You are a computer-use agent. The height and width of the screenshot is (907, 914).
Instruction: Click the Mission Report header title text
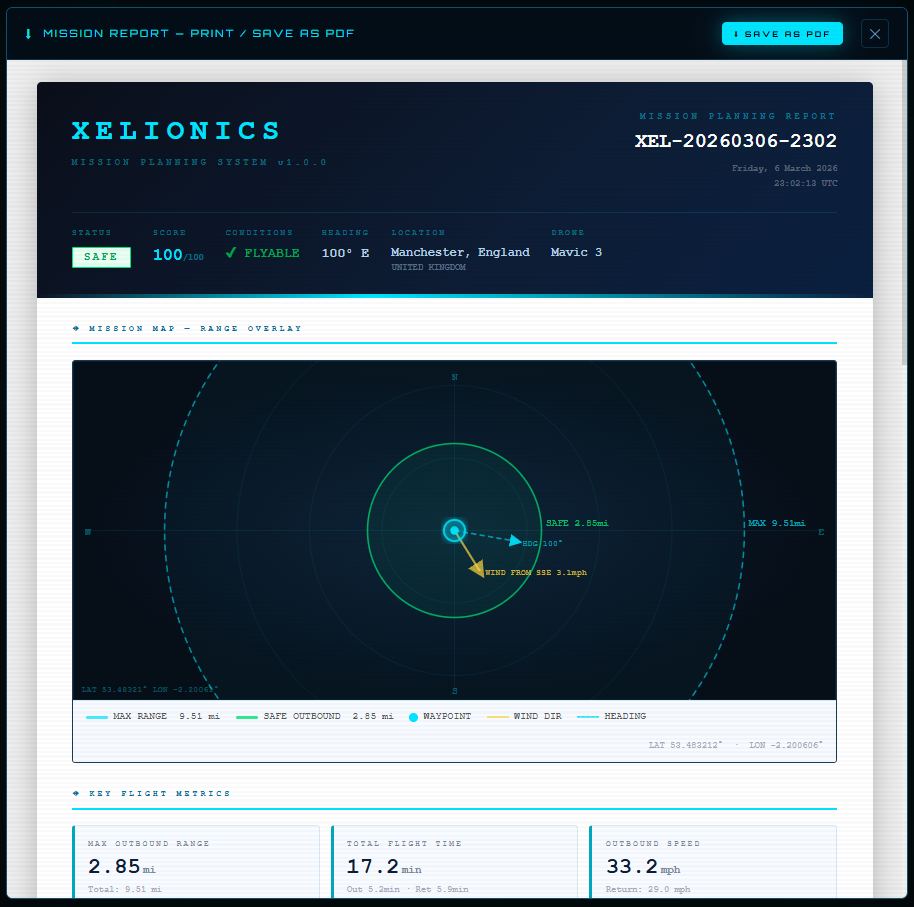[x=198, y=34]
